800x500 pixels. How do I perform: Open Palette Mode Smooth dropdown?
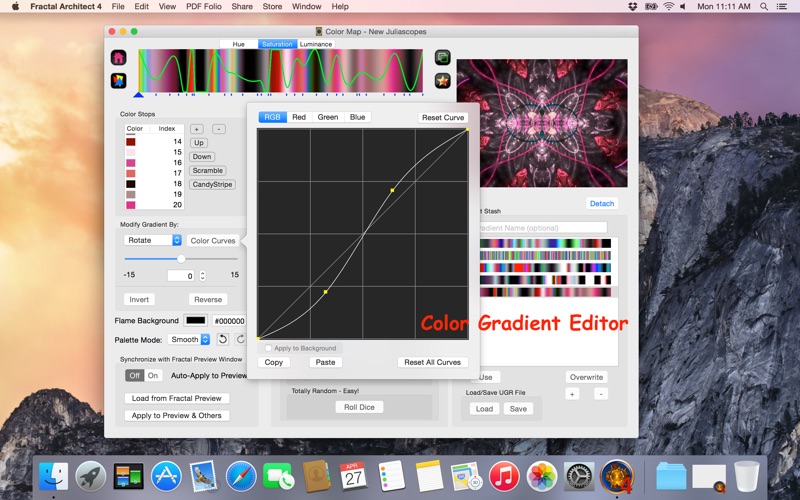click(x=189, y=339)
